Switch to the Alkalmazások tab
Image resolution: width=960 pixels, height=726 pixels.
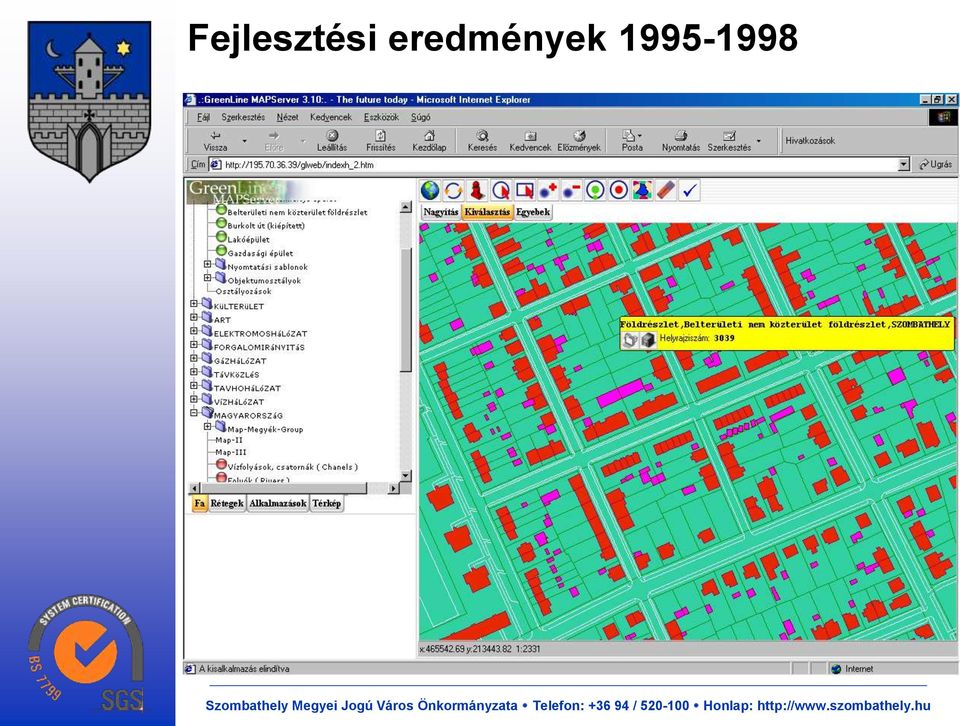coord(278,503)
